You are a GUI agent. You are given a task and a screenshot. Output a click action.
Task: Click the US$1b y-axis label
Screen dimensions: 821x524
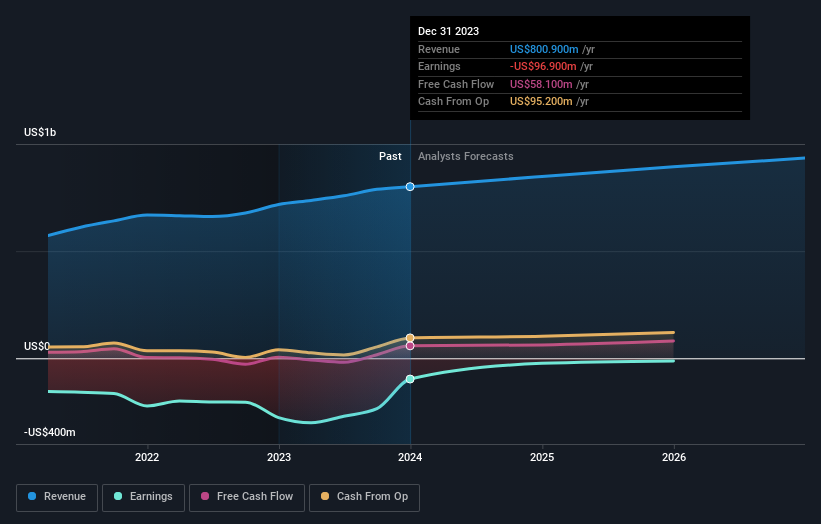coord(40,132)
